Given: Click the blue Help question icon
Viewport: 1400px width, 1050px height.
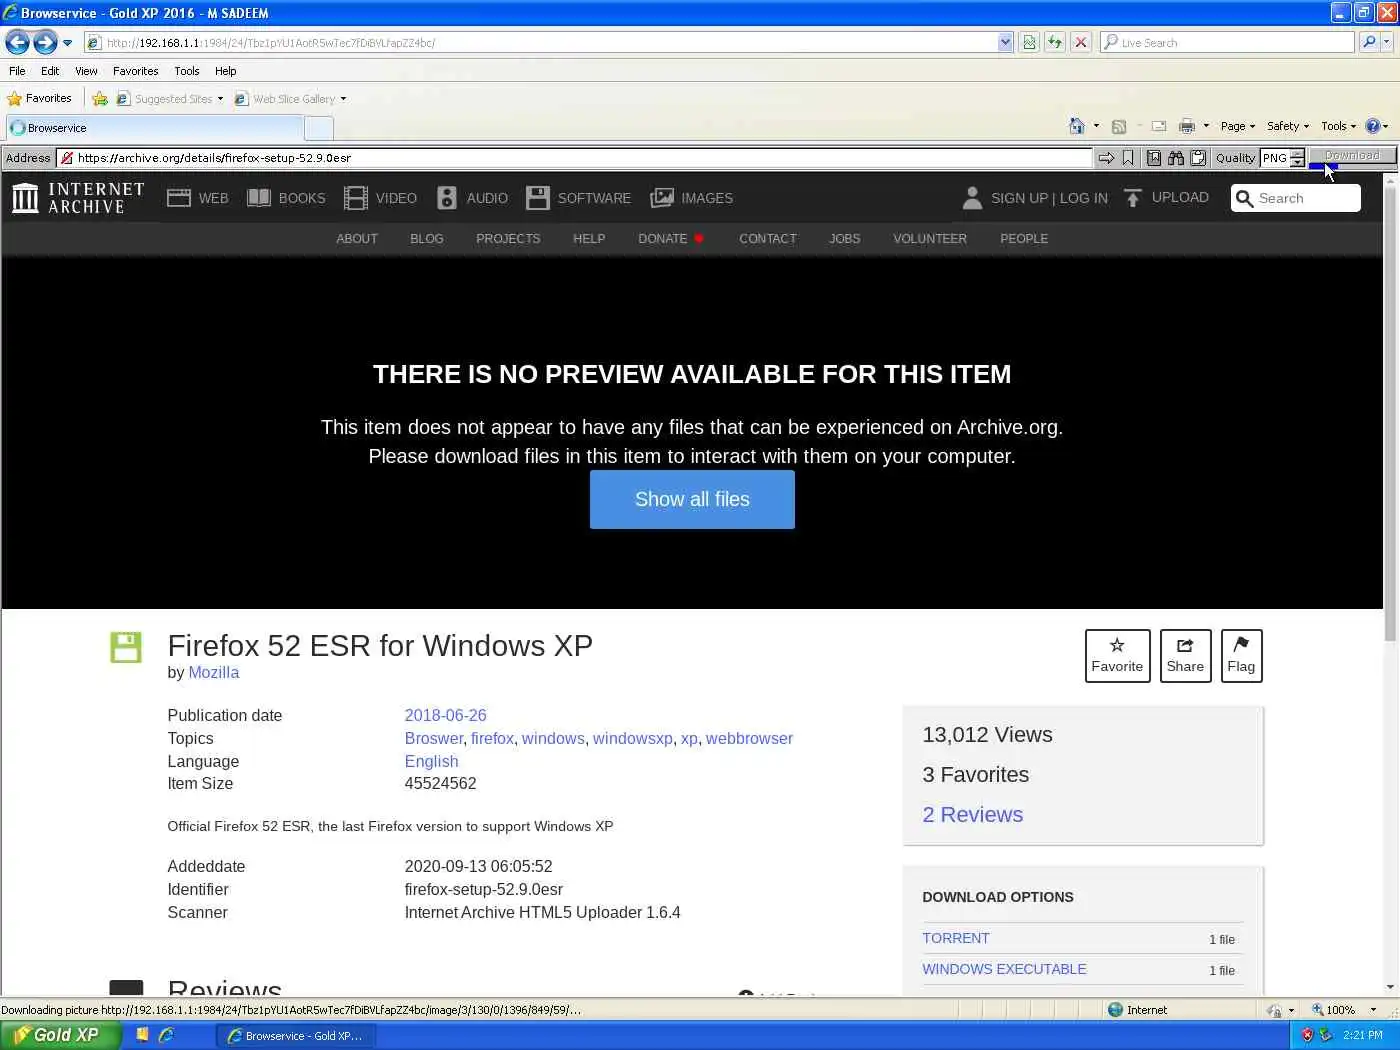Looking at the screenshot, I should [x=1373, y=126].
